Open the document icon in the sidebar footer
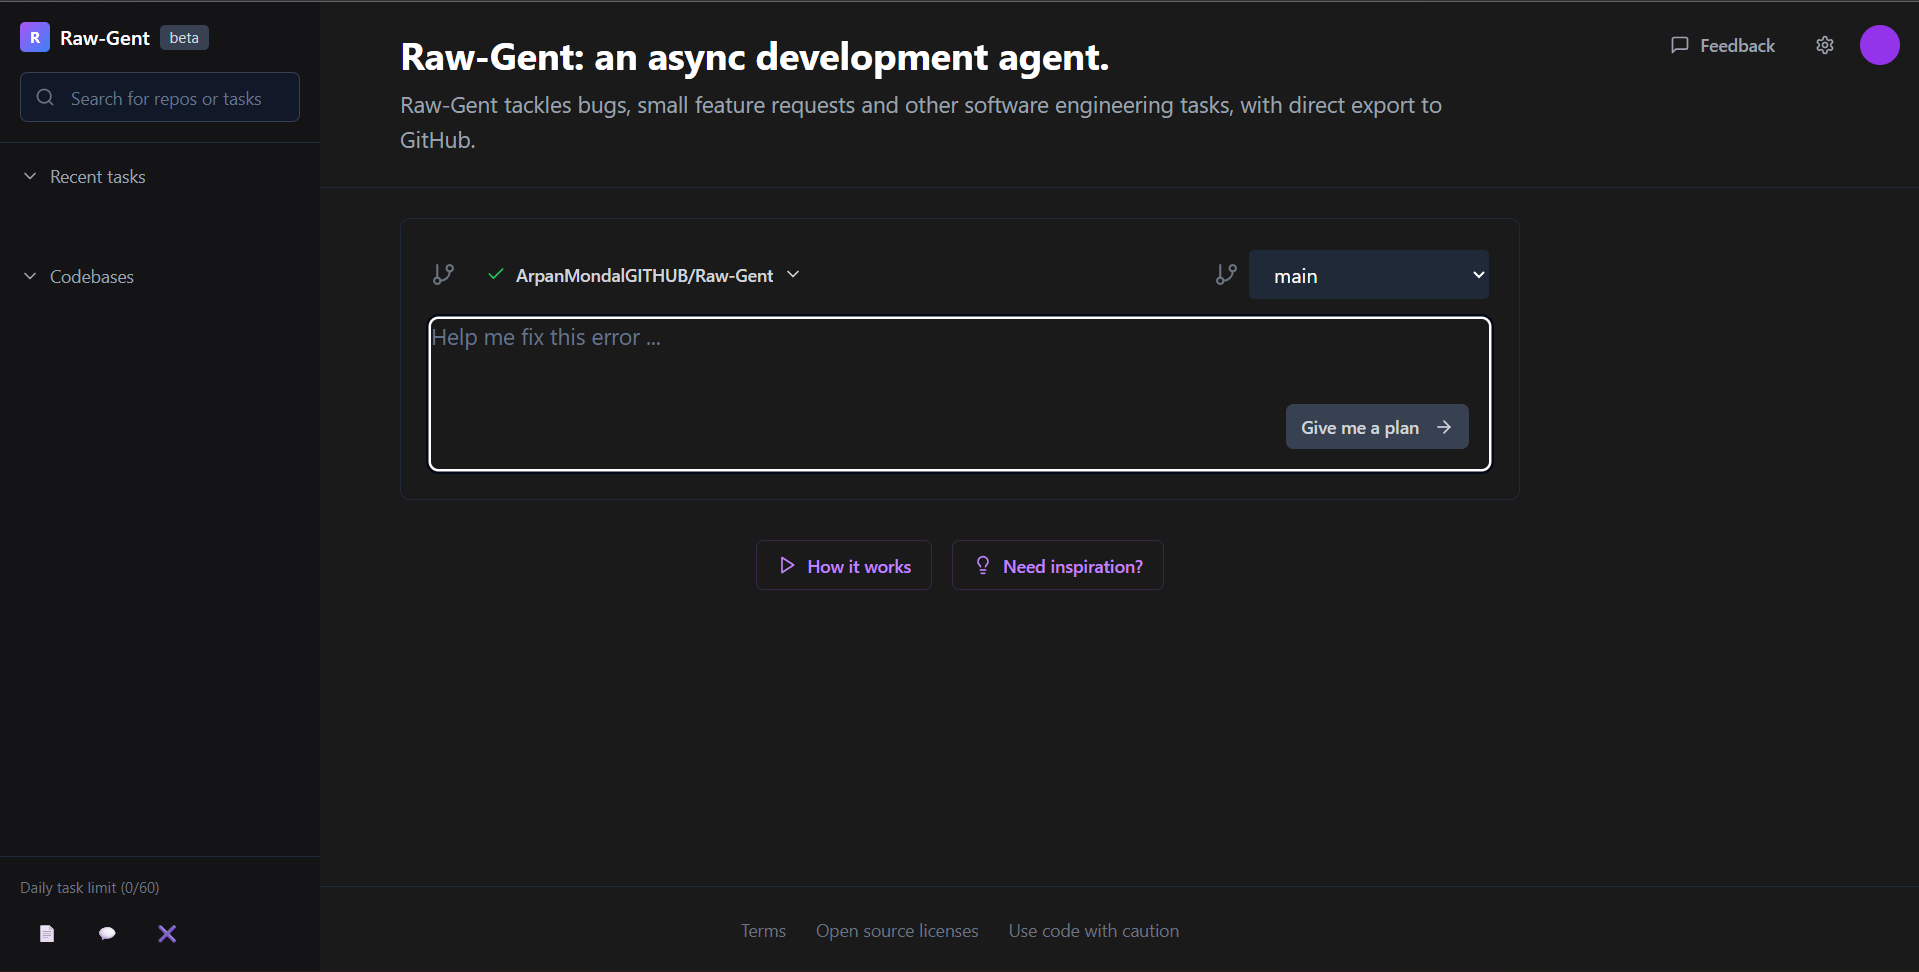Image resolution: width=1919 pixels, height=972 pixels. 47,934
